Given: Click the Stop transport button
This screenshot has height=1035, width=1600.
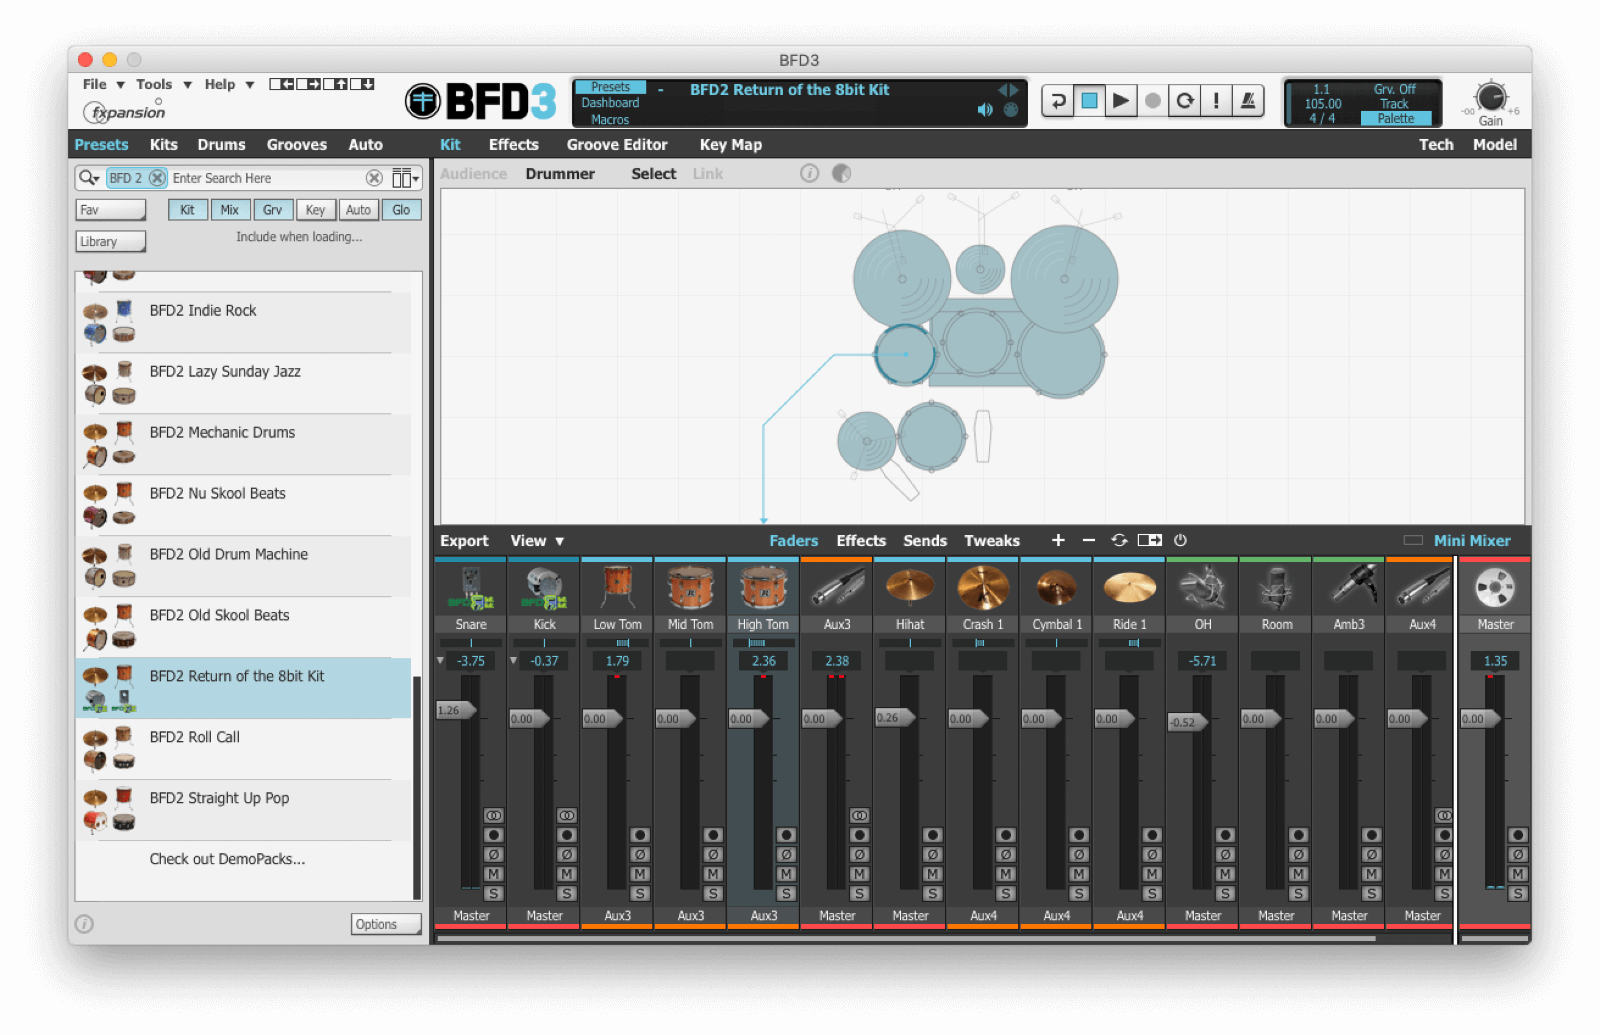Looking at the screenshot, I should (1089, 100).
